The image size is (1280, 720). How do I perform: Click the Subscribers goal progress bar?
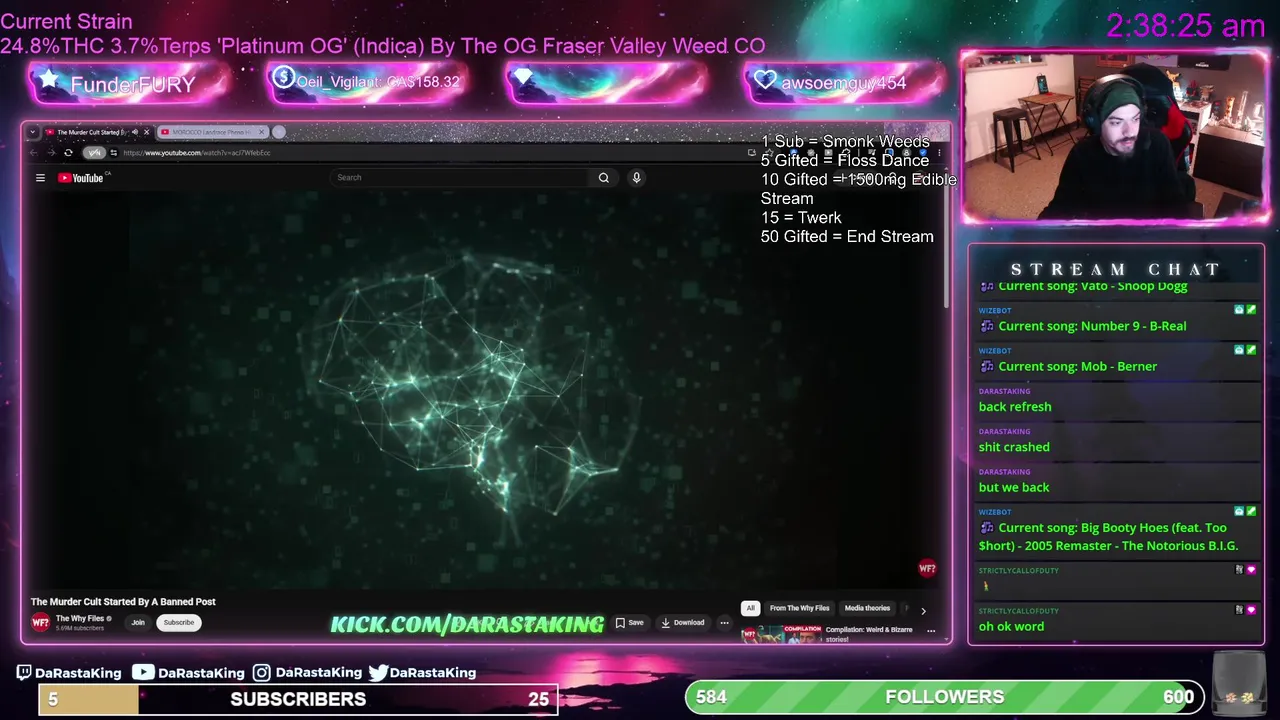click(x=298, y=699)
